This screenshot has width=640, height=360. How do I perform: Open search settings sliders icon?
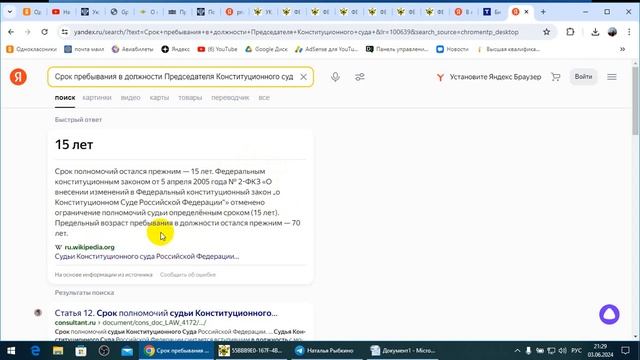(x=360, y=77)
